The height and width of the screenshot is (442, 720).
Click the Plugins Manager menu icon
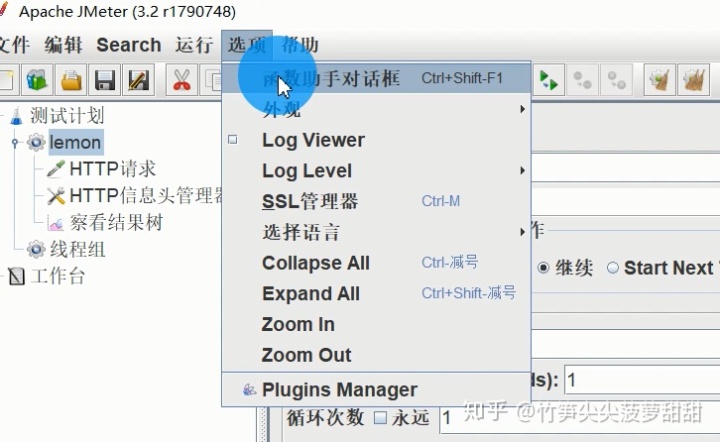[x=249, y=390]
